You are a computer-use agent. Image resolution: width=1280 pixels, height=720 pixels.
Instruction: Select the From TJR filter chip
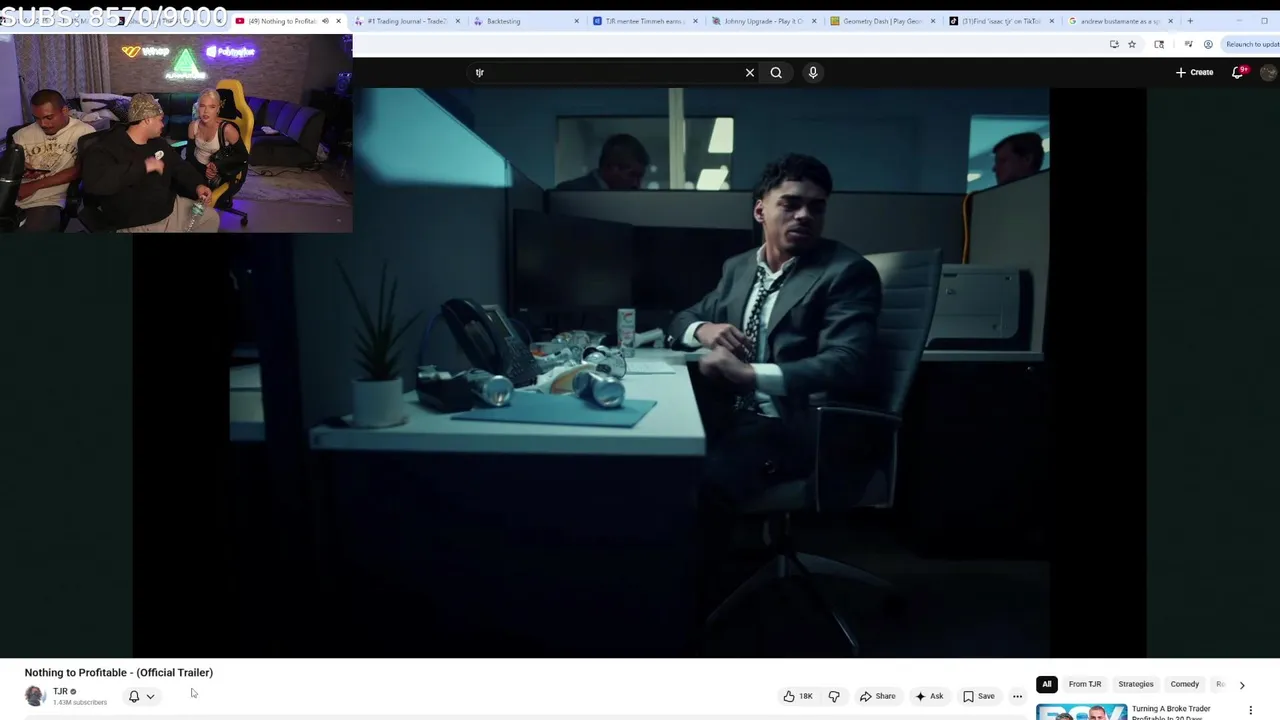pos(1085,684)
